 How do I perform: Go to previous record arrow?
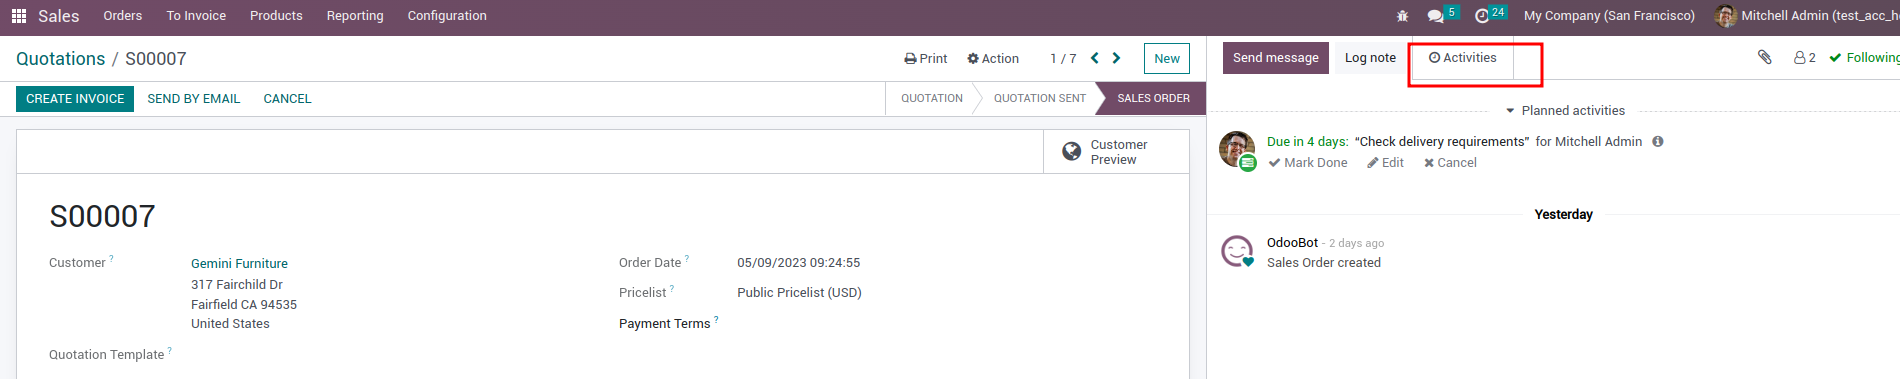1094,58
